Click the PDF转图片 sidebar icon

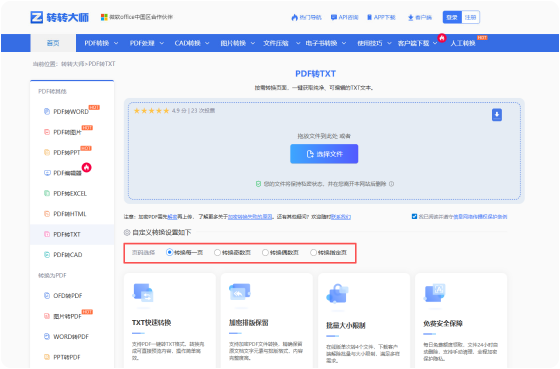point(47,132)
